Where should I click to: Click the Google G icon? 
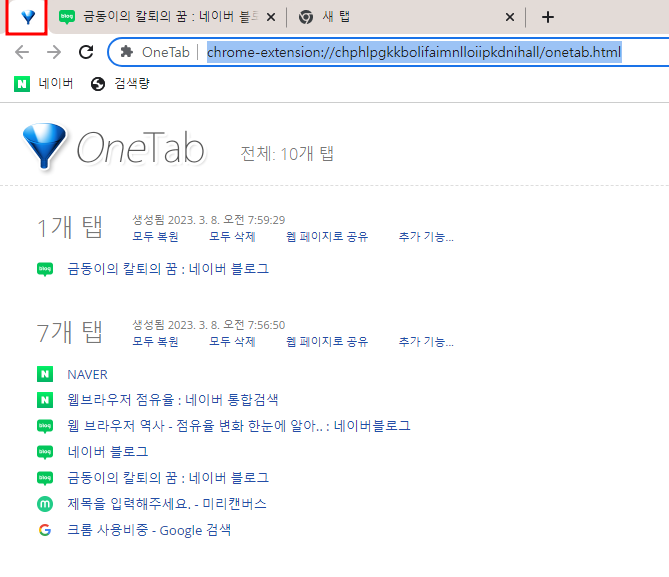pyautogui.click(x=45, y=530)
